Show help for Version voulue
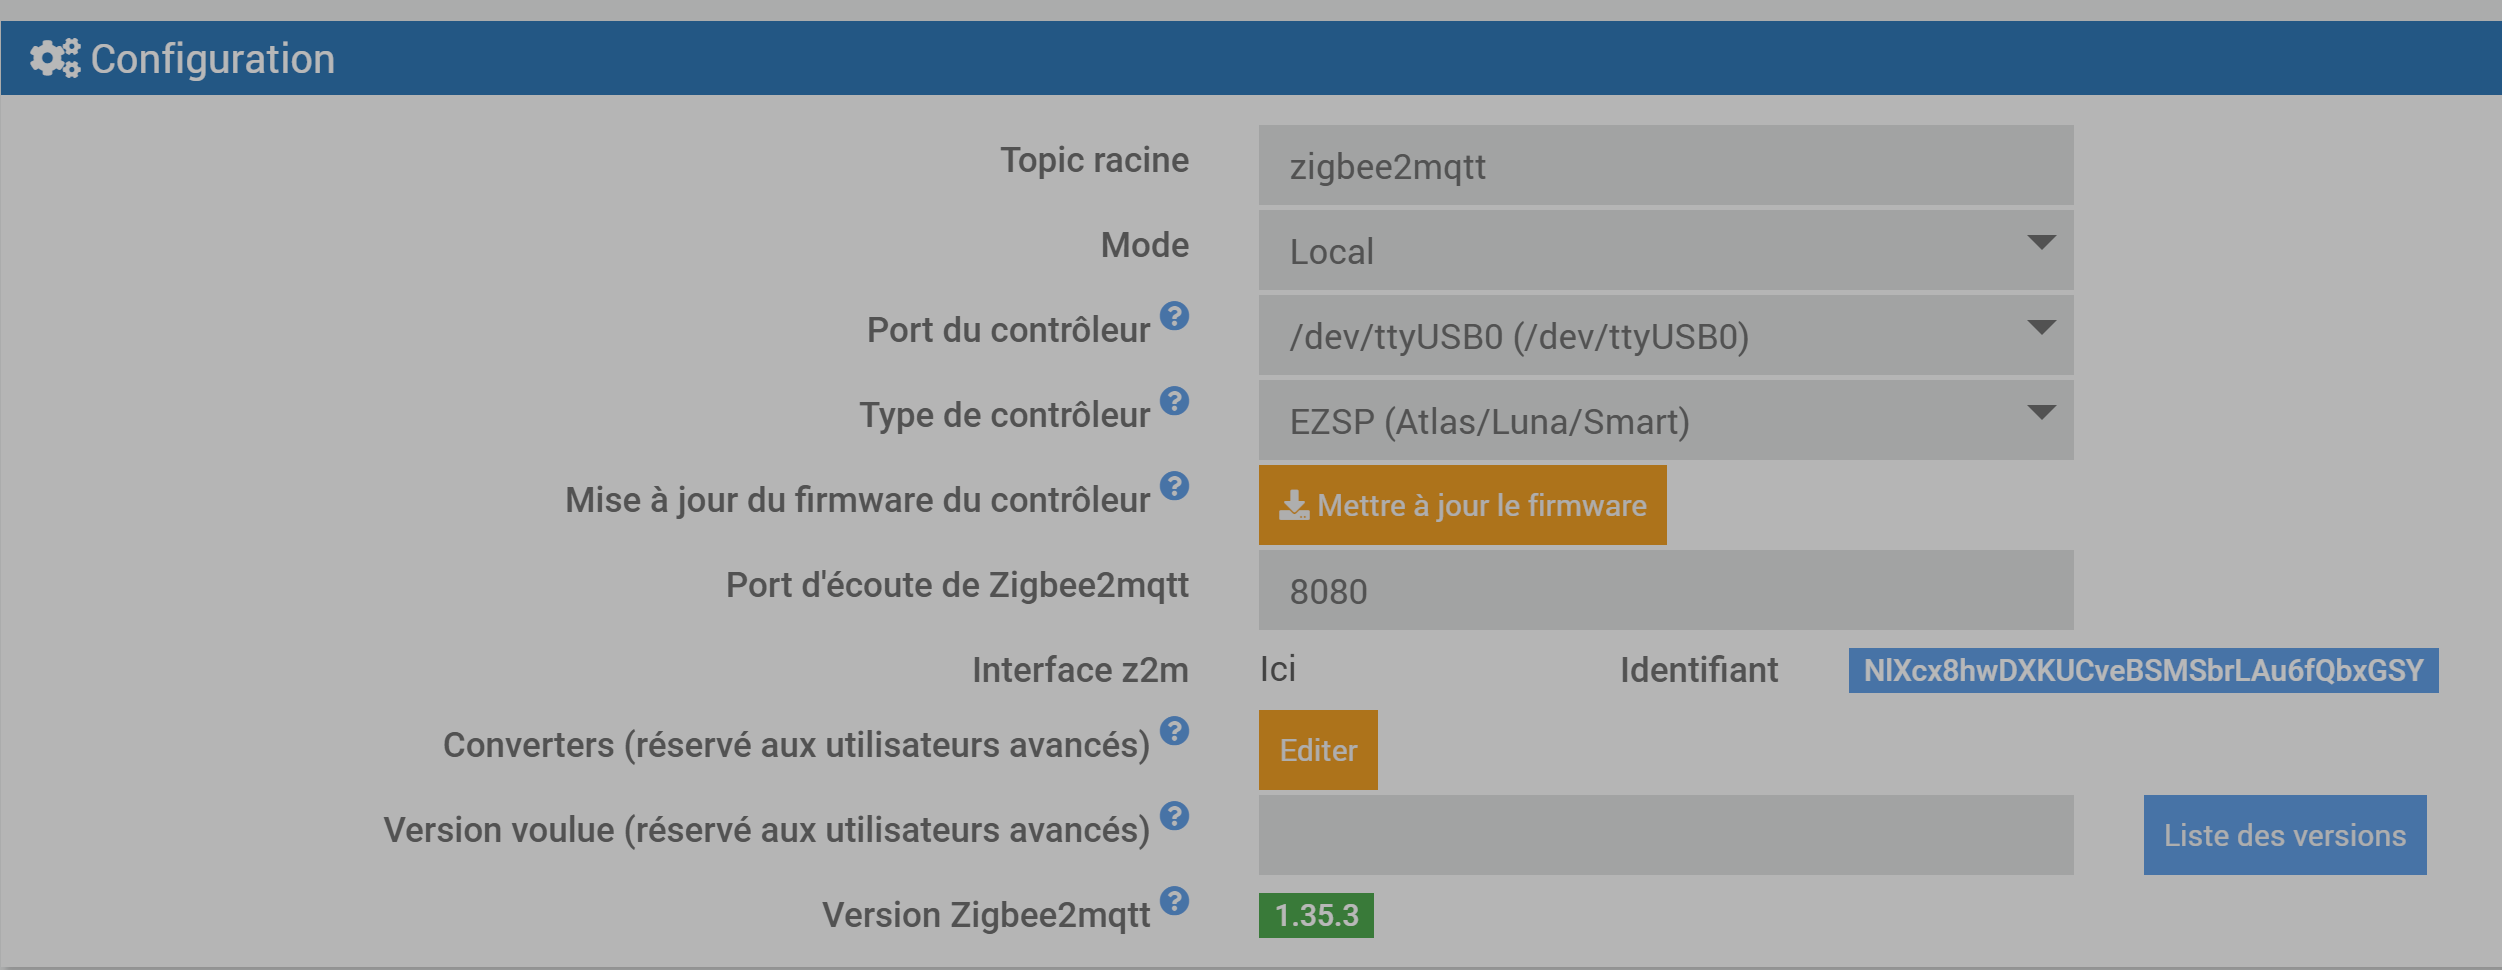The width and height of the screenshot is (2502, 970). [1174, 816]
